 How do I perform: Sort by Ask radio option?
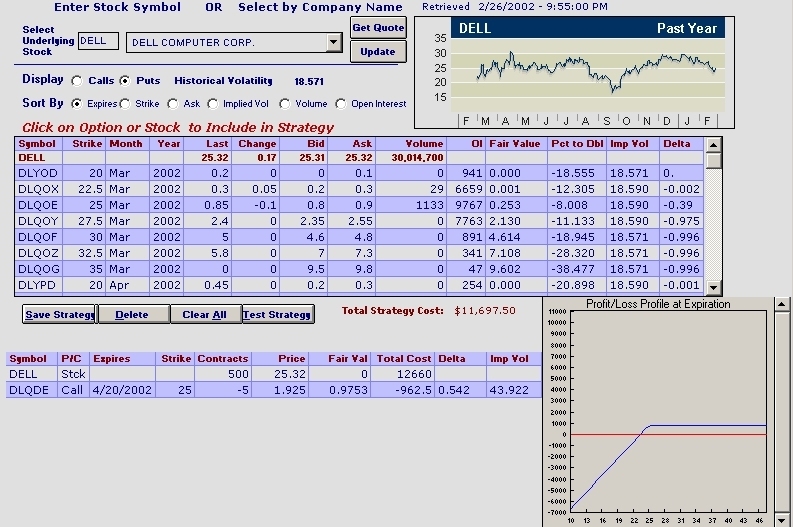pyautogui.click(x=173, y=104)
